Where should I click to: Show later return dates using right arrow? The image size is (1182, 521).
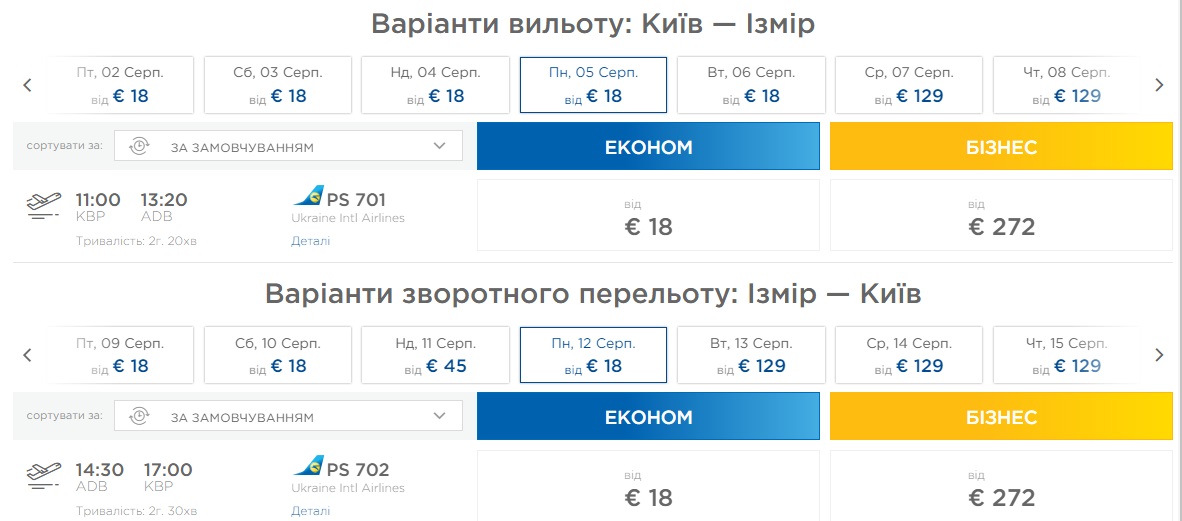[1159, 354]
